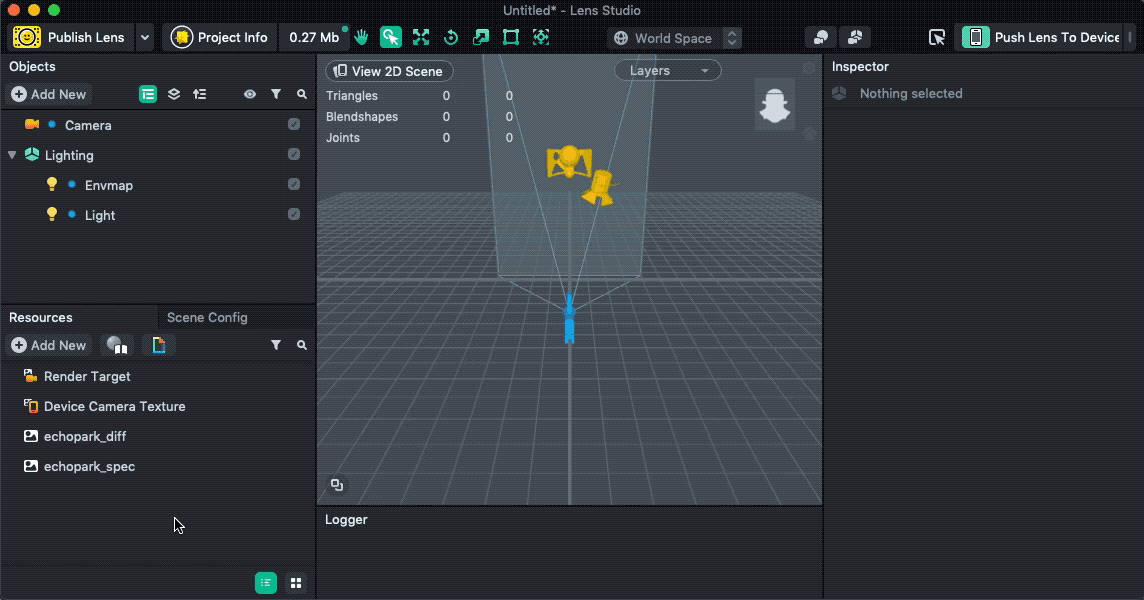Click the blue camera gizmo in viewport

pyautogui.click(x=569, y=319)
